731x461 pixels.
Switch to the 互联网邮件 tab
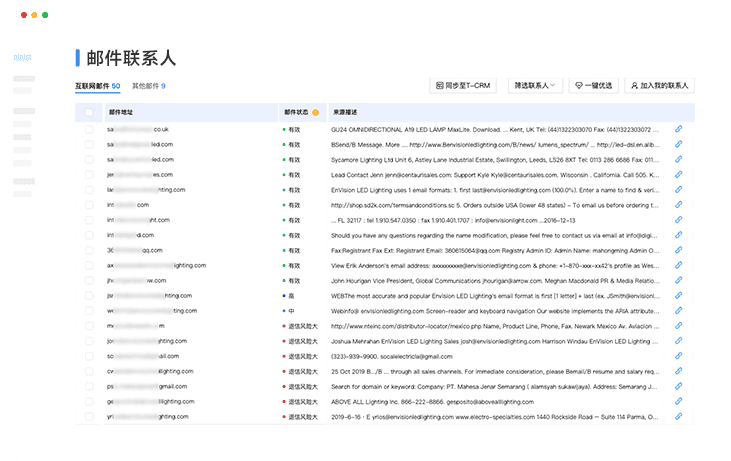coord(97,87)
